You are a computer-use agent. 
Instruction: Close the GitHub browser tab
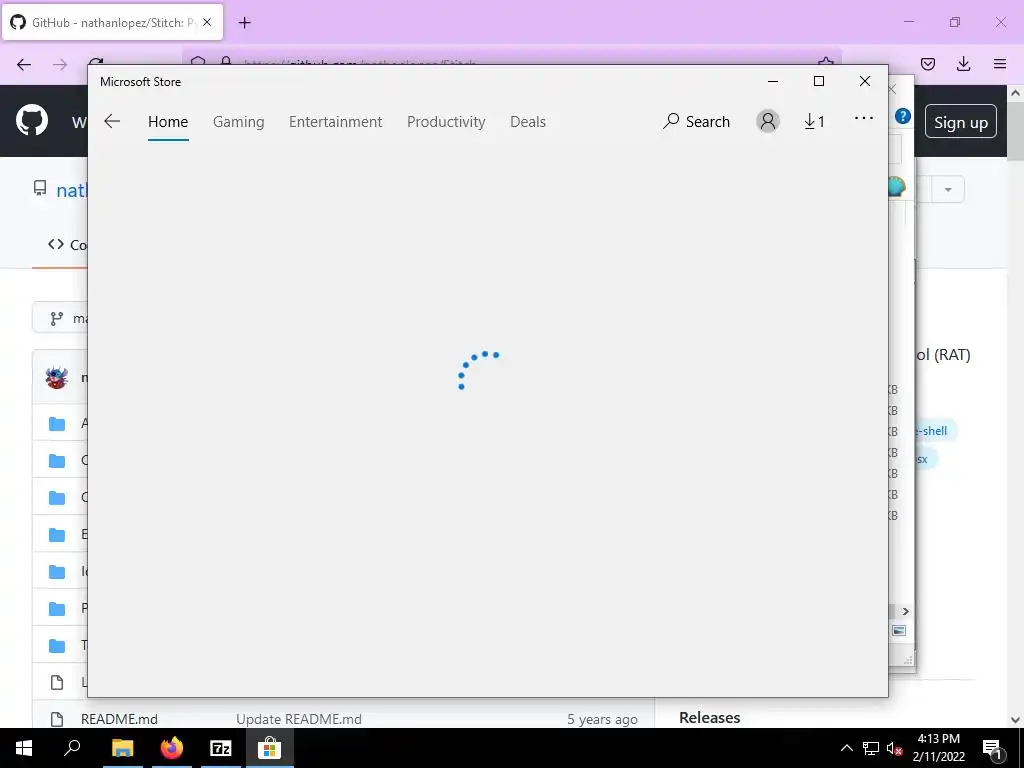click(x=207, y=22)
